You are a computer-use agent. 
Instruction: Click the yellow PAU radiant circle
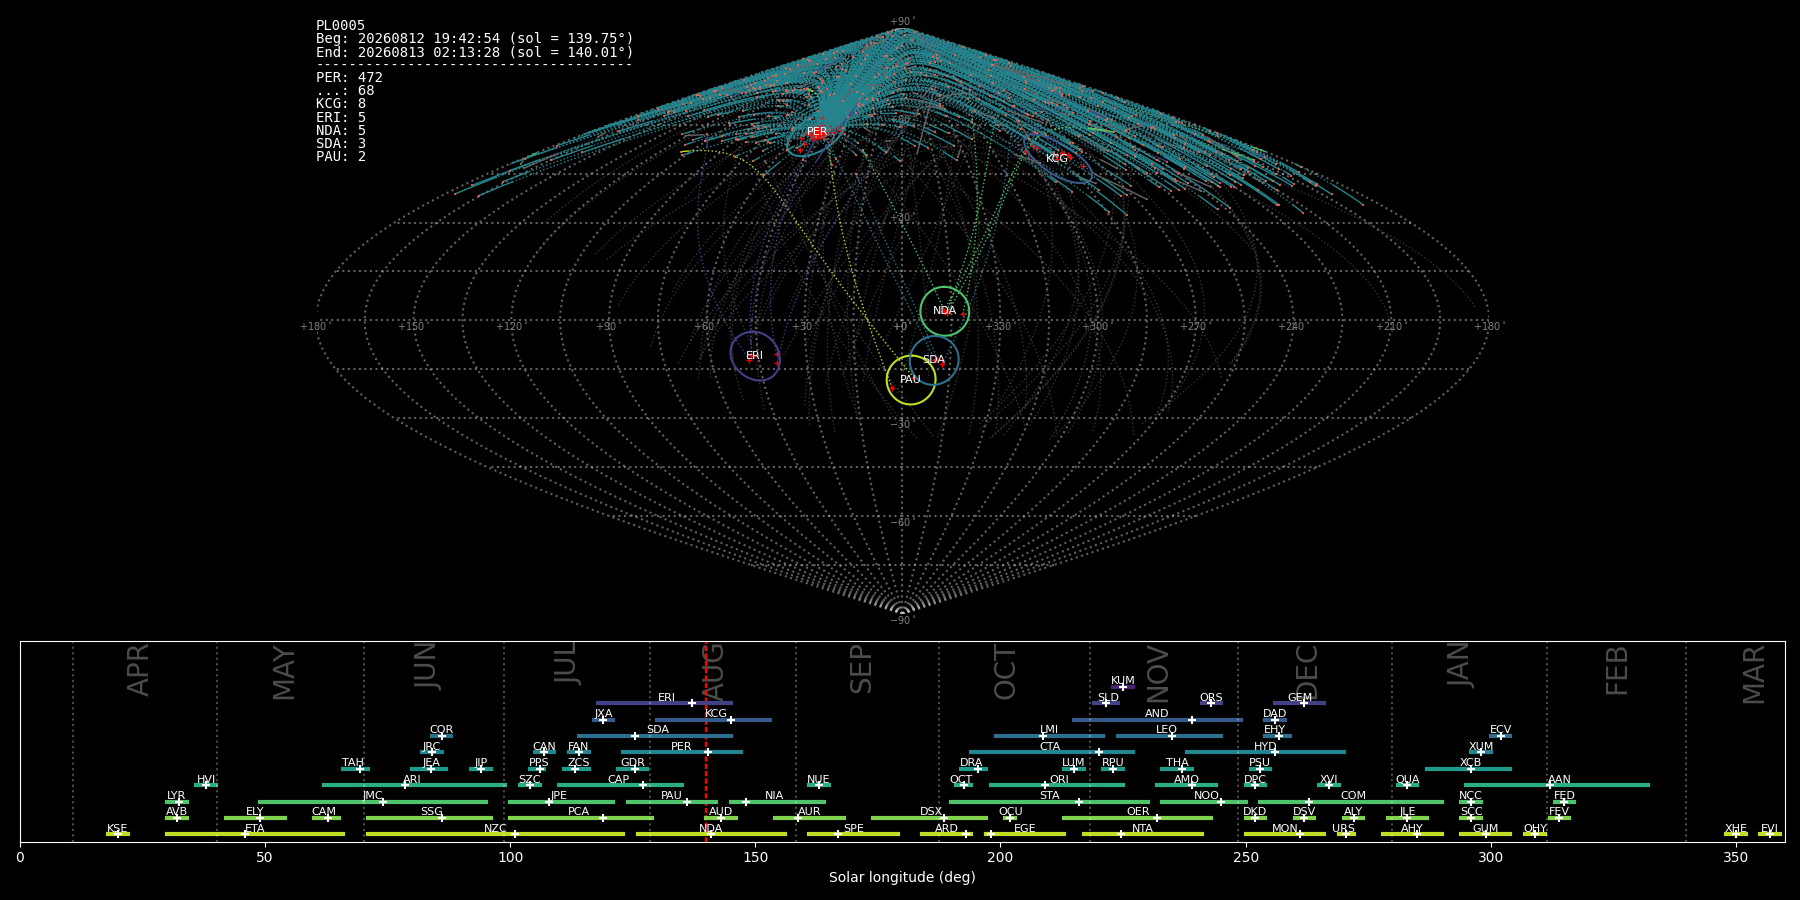pyautogui.click(x=911, y=380)
